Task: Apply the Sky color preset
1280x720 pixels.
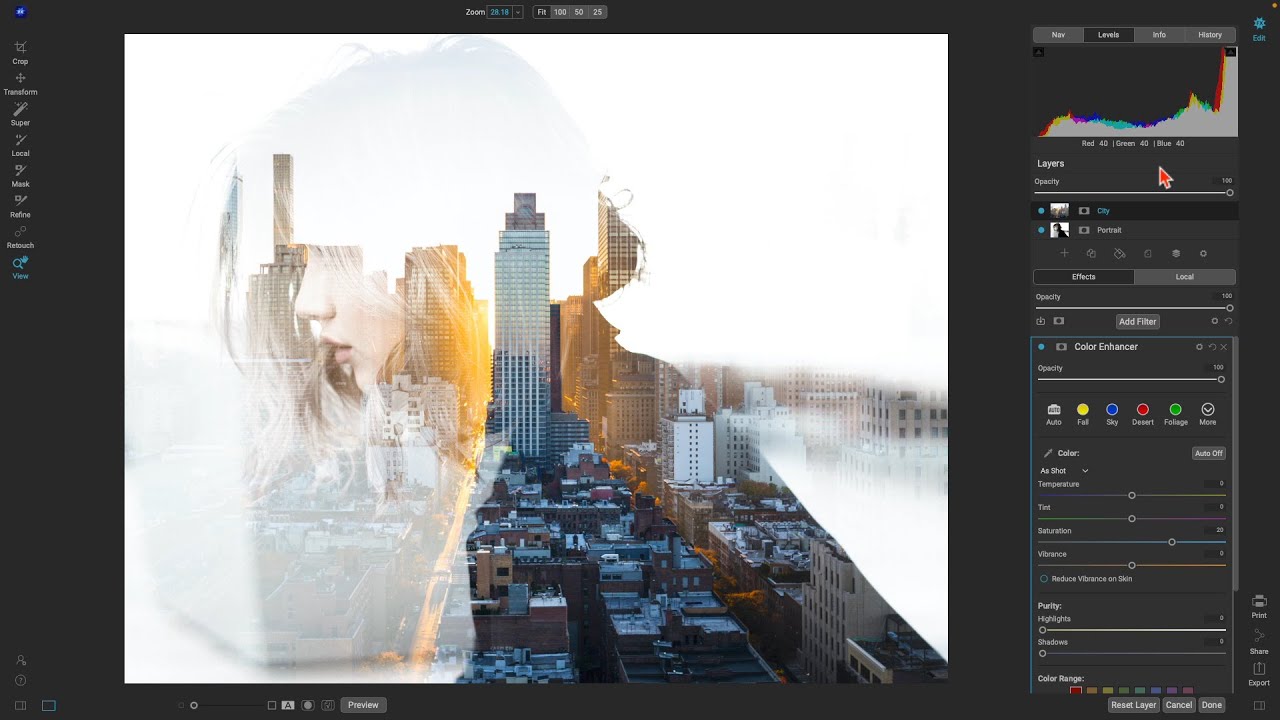Action: [x=1112, y=414]
